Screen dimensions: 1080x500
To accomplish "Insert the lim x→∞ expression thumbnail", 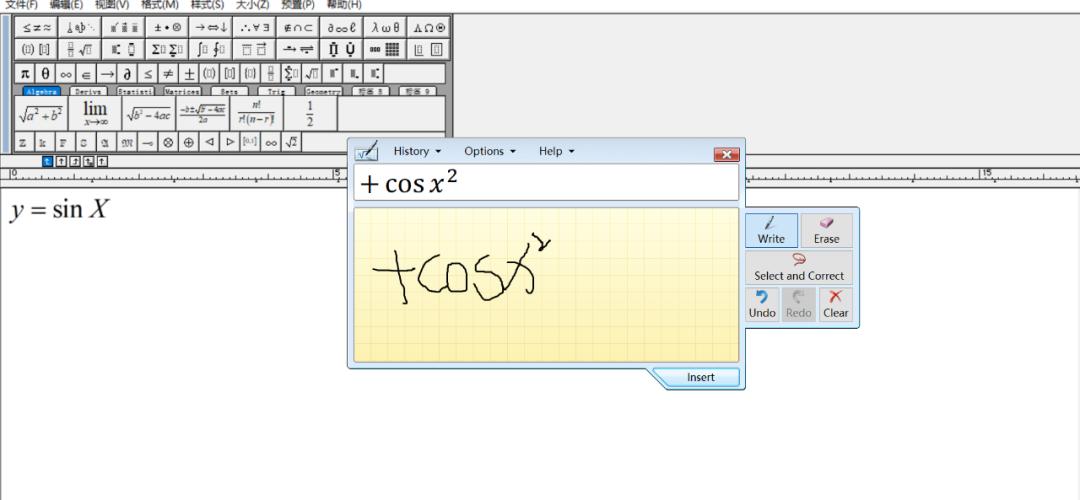I will point(95,113).
